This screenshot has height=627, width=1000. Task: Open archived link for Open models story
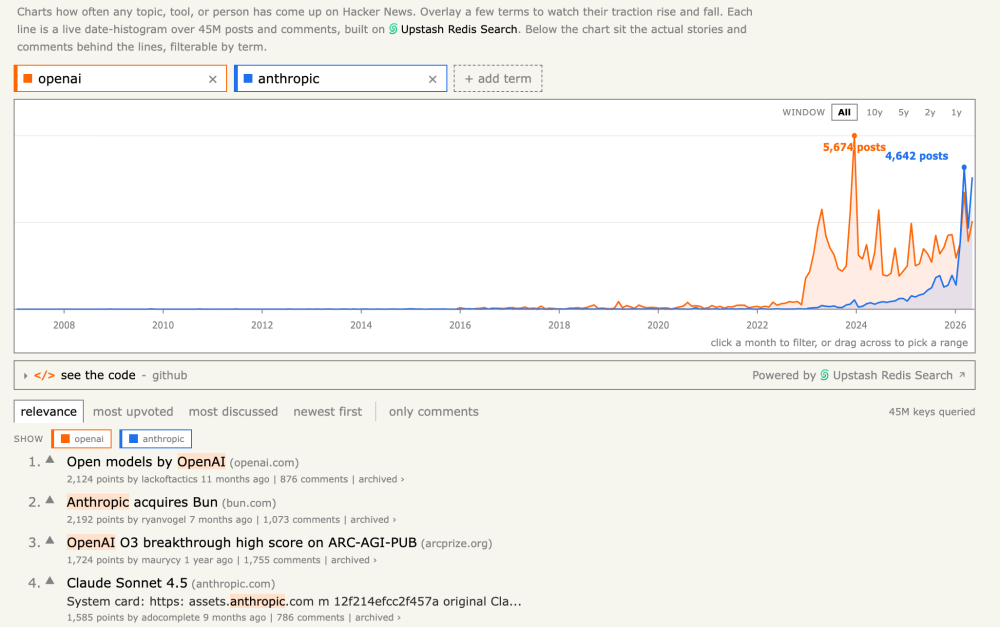pyautogui.click(x=381, y=479)
